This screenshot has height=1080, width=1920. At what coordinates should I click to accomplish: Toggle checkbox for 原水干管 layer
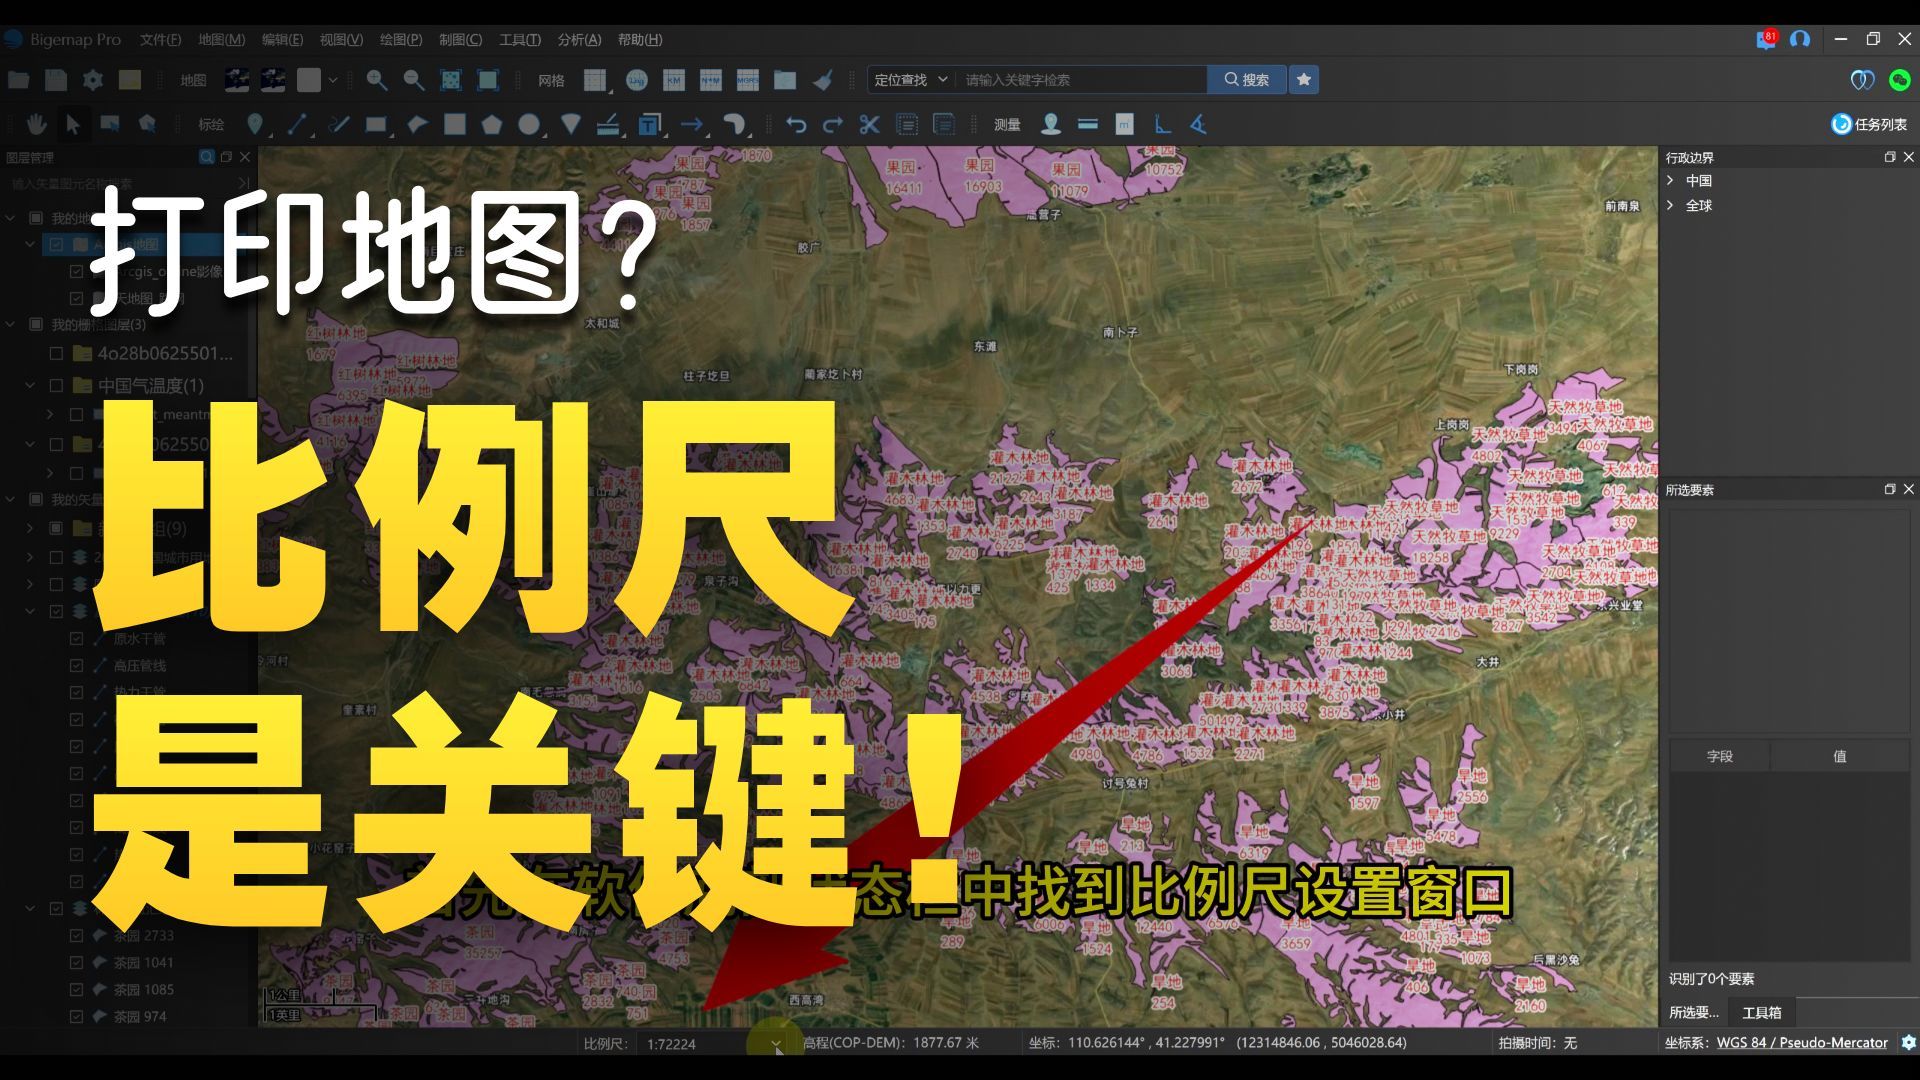pyautogui.click(x=76, y=638)
